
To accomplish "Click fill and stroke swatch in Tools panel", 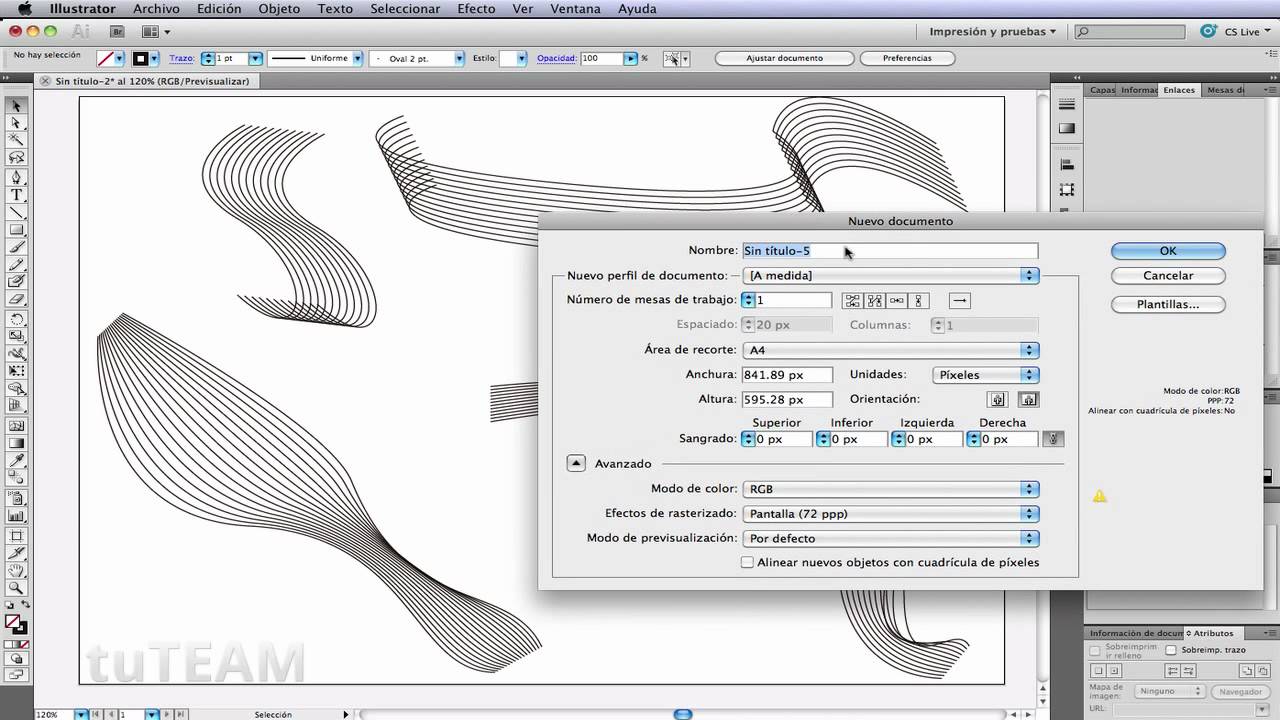I will coord(16,624).
